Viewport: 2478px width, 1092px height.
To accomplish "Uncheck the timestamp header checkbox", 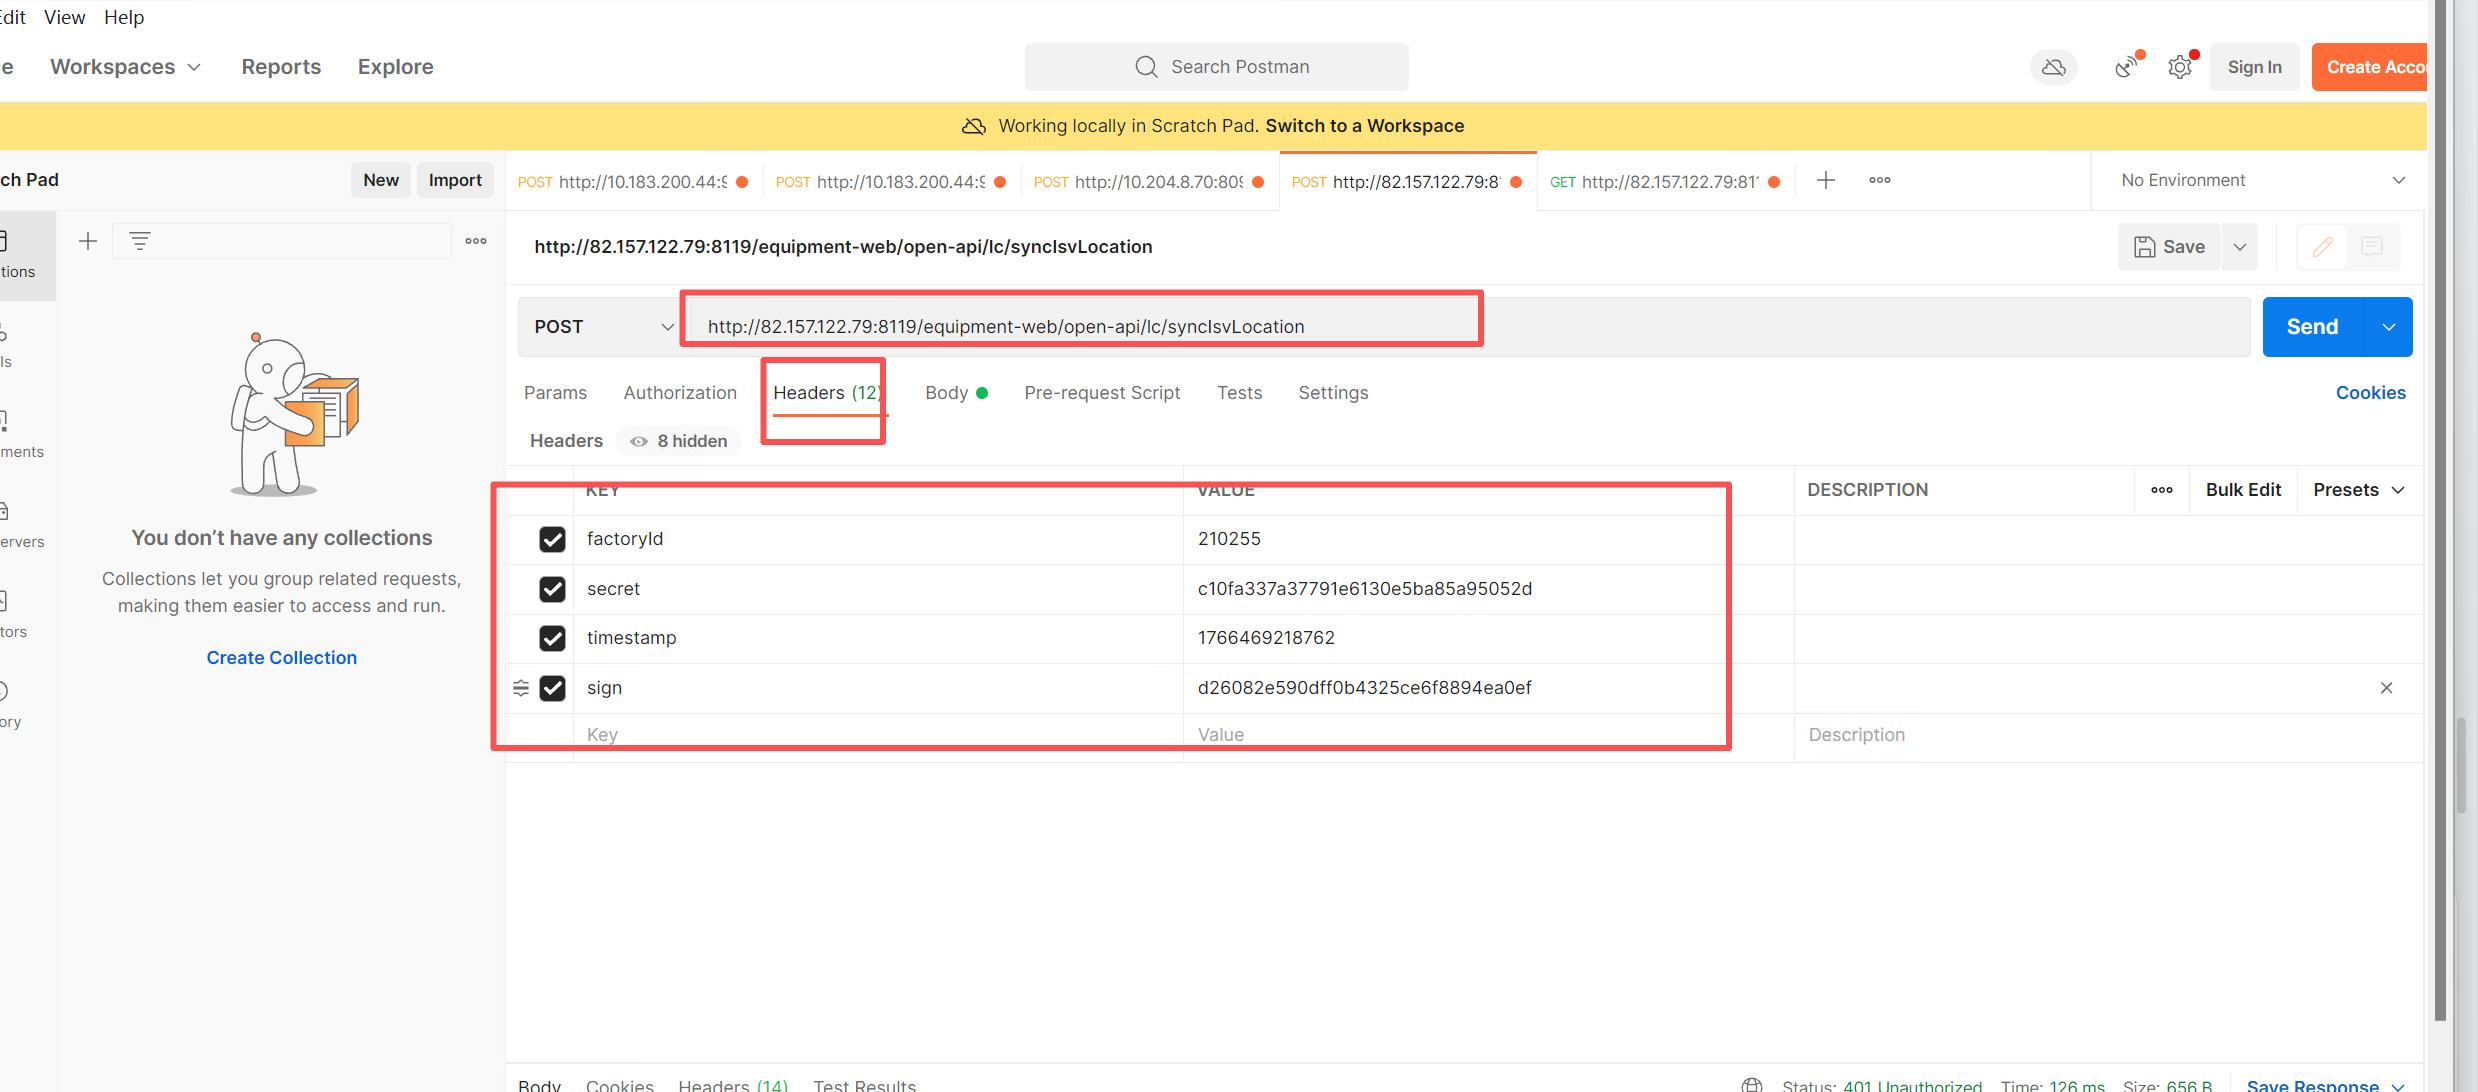I will point(552,638).
